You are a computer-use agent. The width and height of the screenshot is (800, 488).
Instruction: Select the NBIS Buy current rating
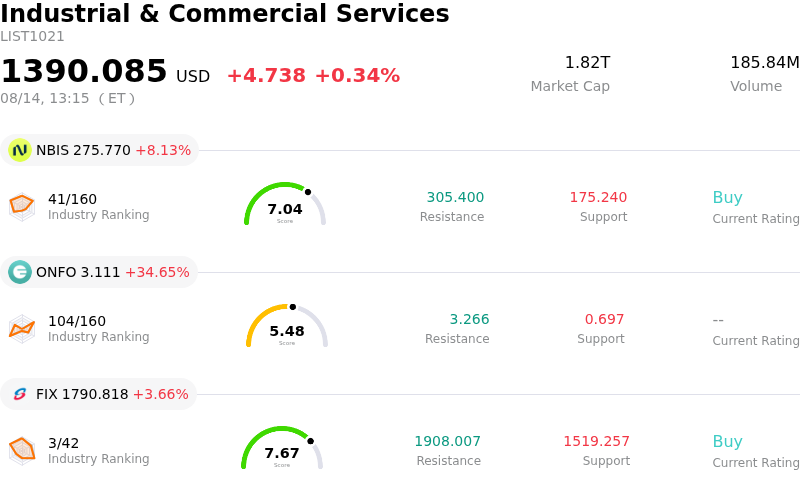click(x=728, y=198)
